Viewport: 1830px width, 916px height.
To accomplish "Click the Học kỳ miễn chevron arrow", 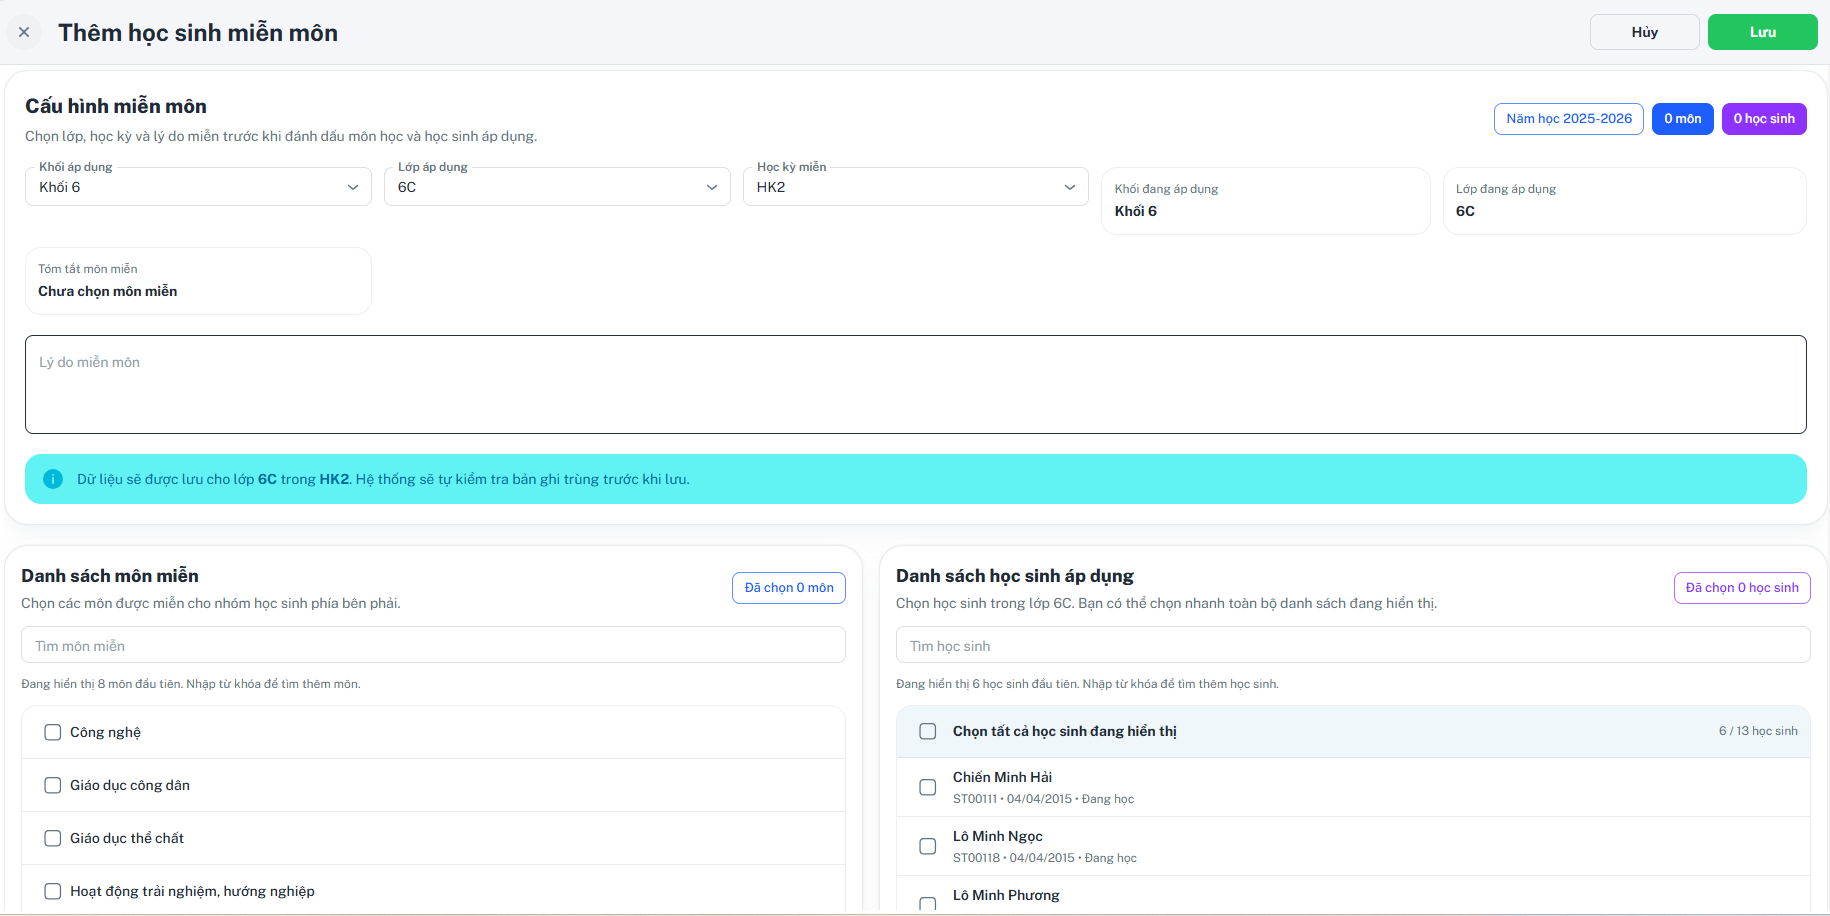I will 1070,187.
